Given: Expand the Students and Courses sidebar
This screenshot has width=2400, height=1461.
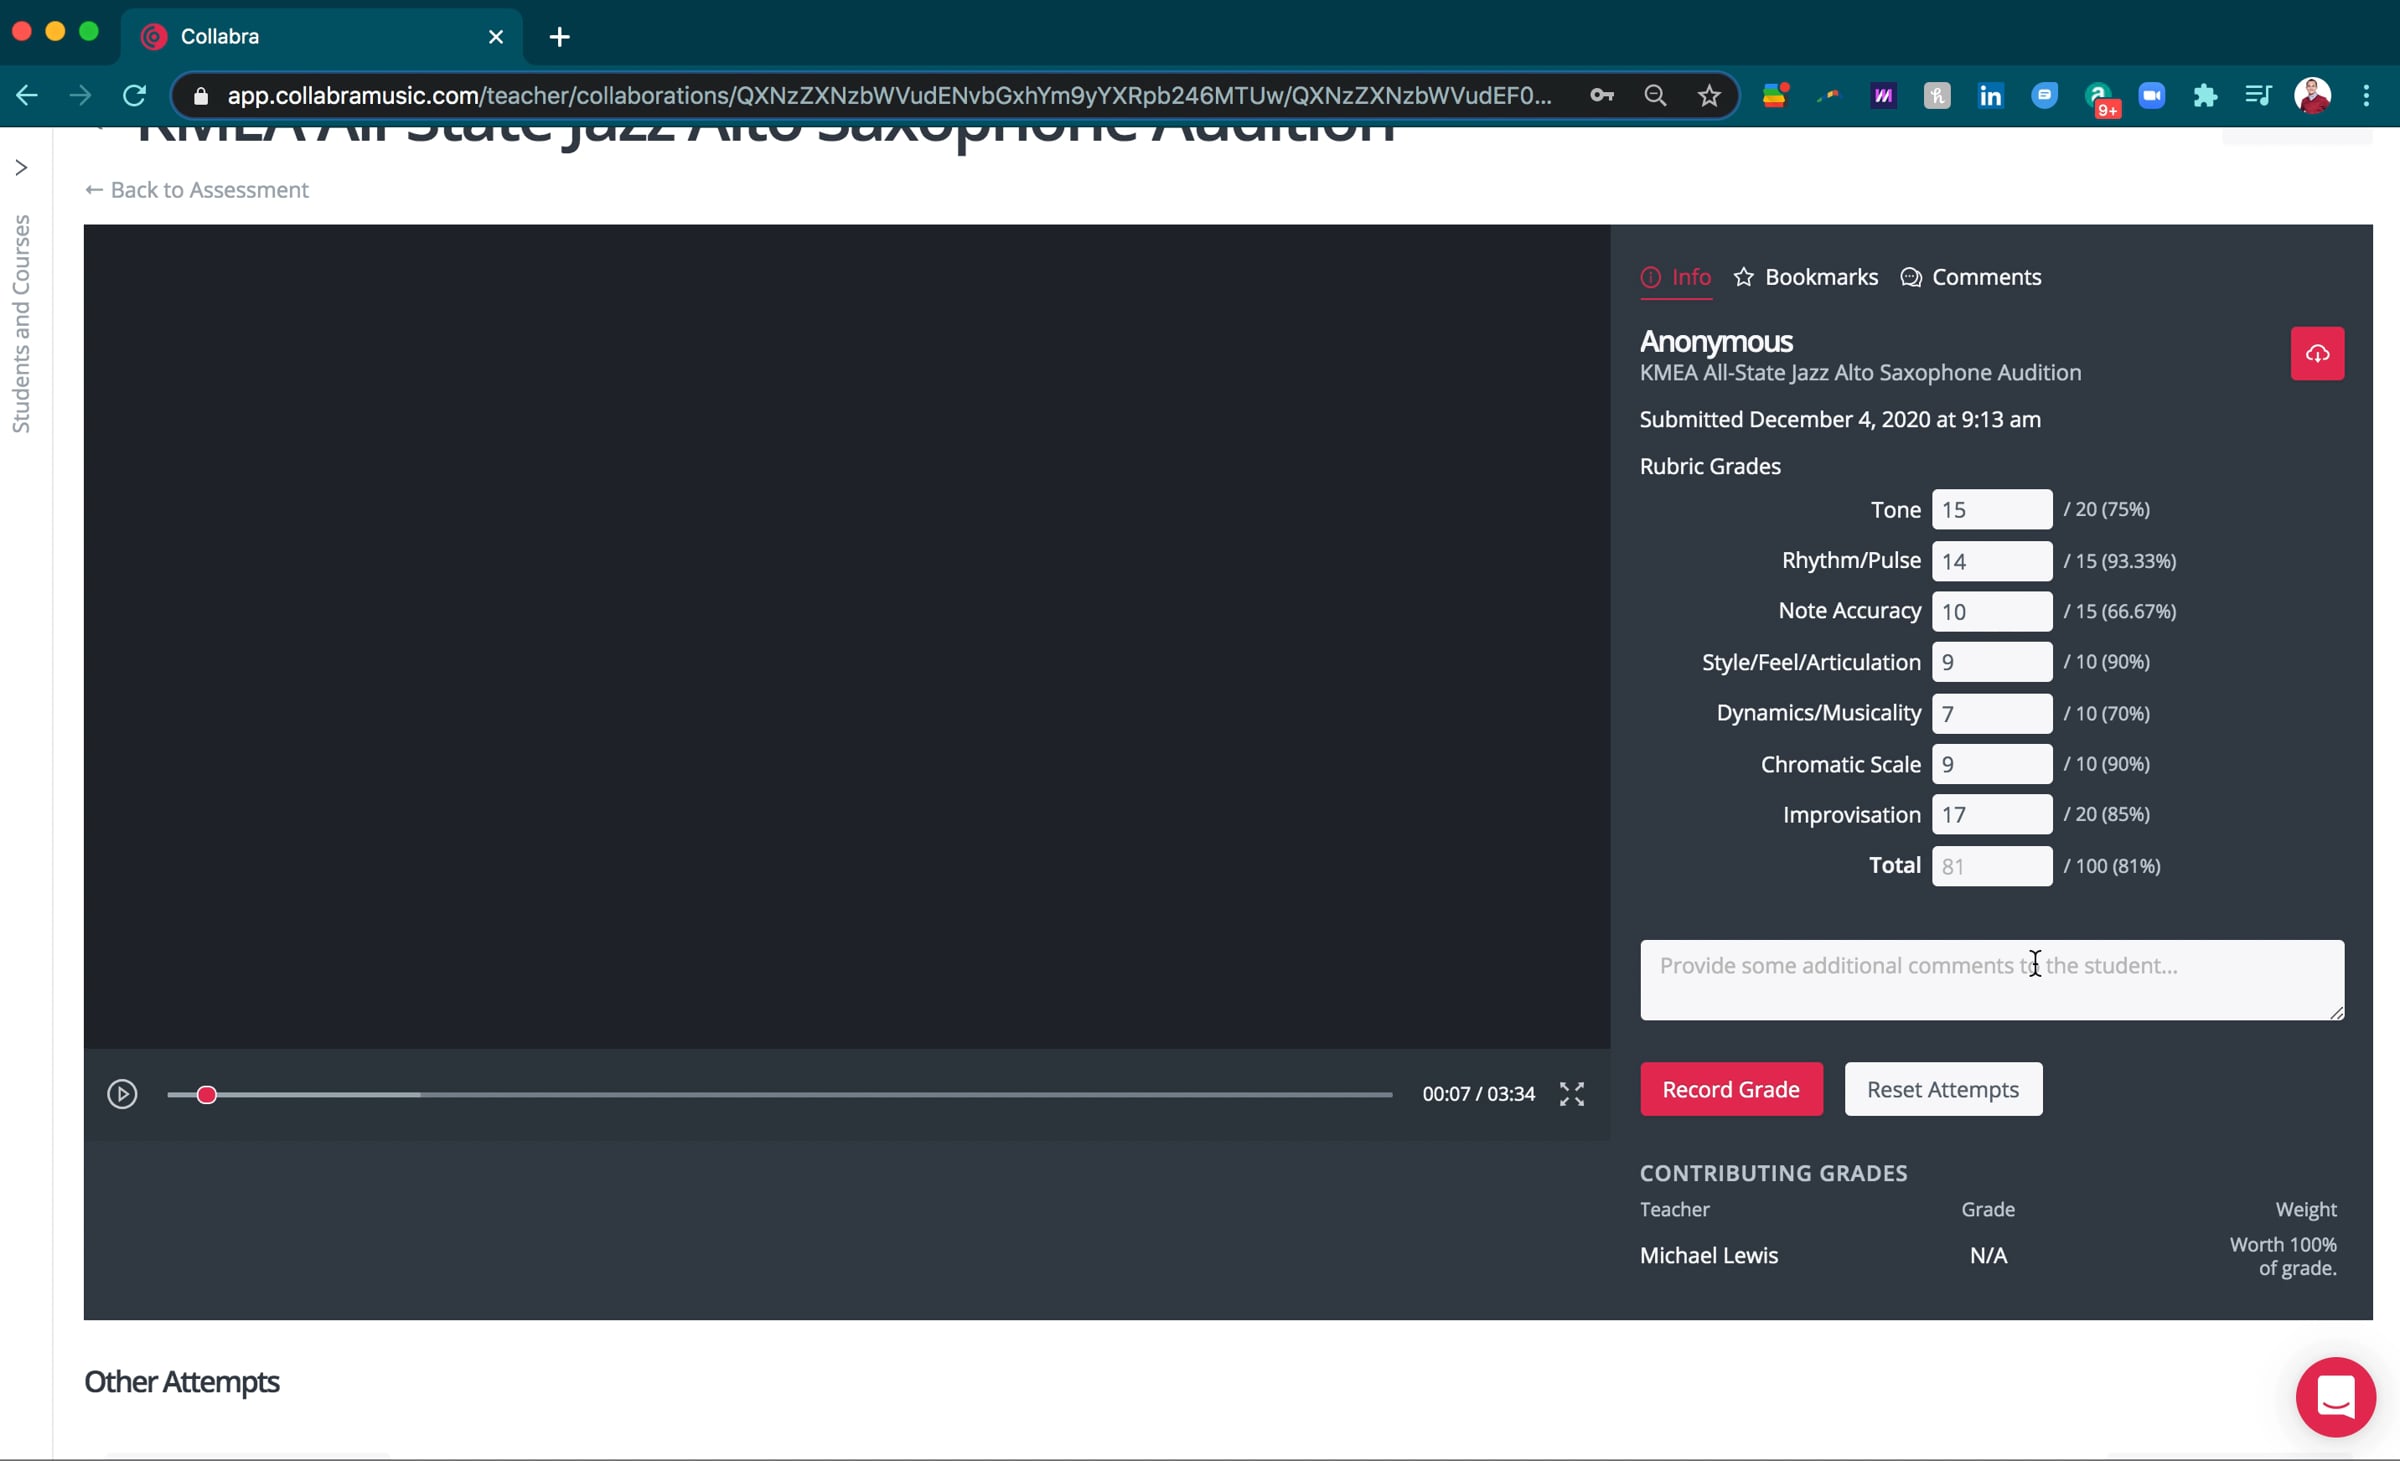Looking at the screenshot, I should [21, 168].
